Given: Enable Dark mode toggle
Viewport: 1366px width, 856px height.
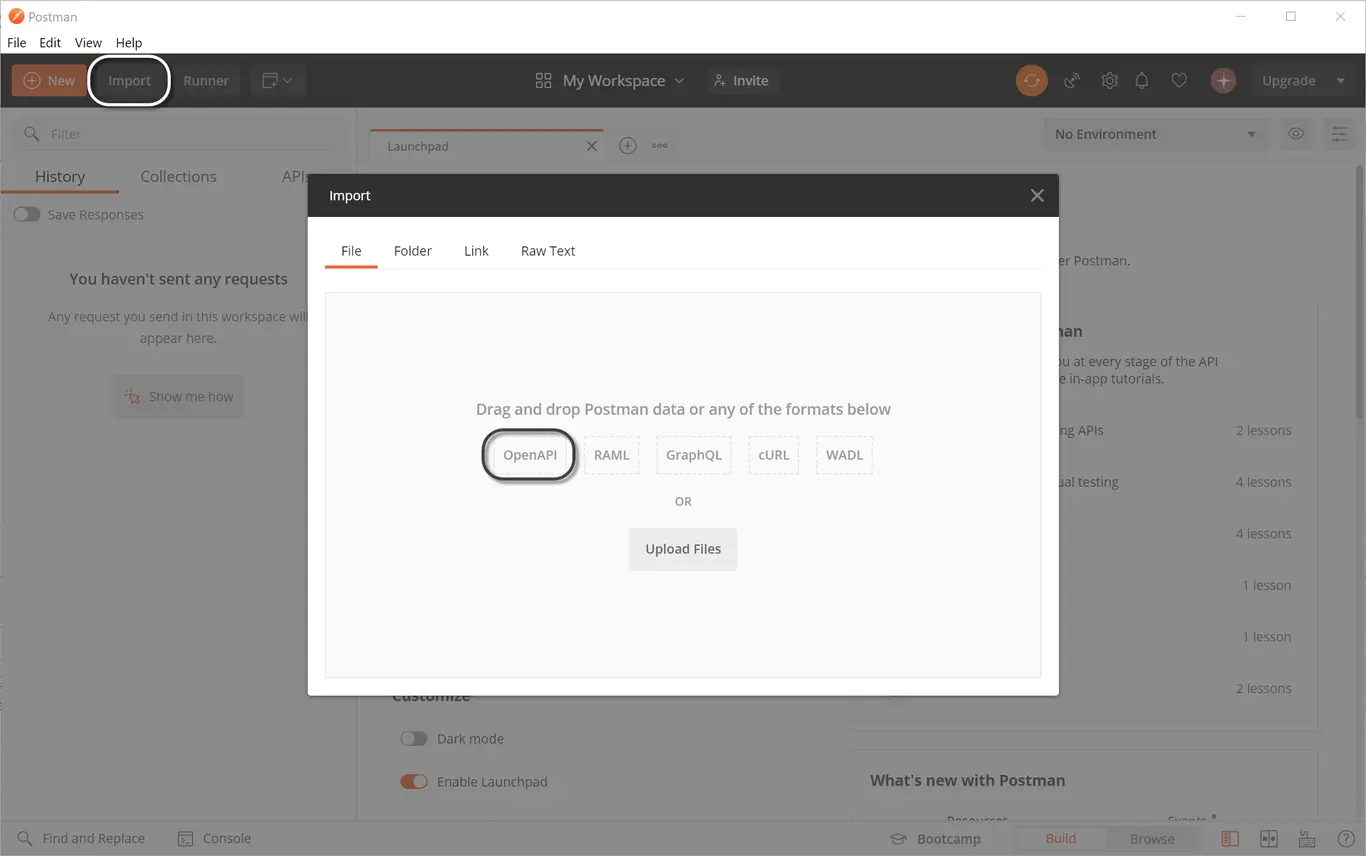Looking at the screenshot, I should point(414,739).
